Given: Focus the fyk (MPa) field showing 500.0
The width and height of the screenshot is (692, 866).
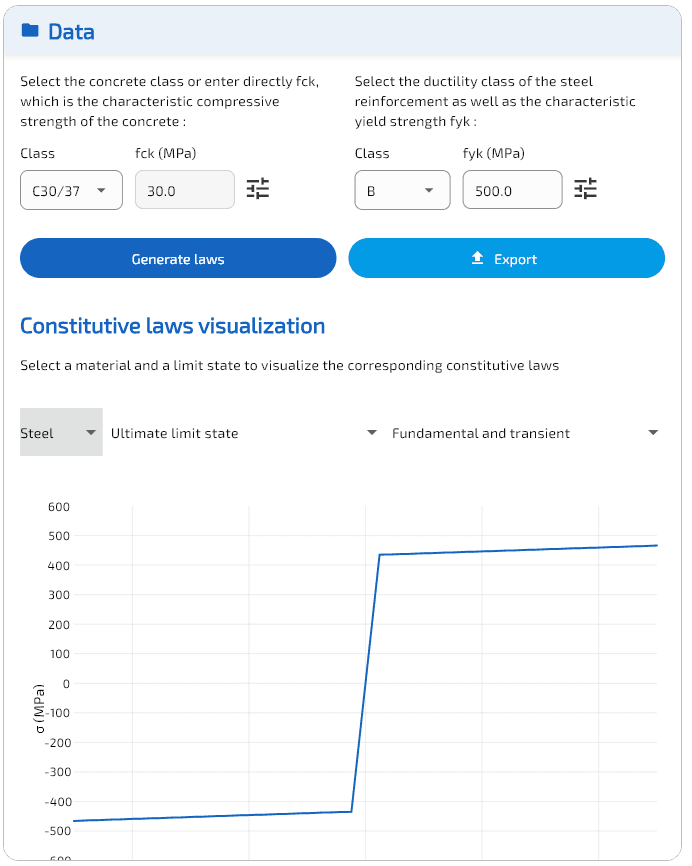Looking at the screenshot, I should (512, 190).
